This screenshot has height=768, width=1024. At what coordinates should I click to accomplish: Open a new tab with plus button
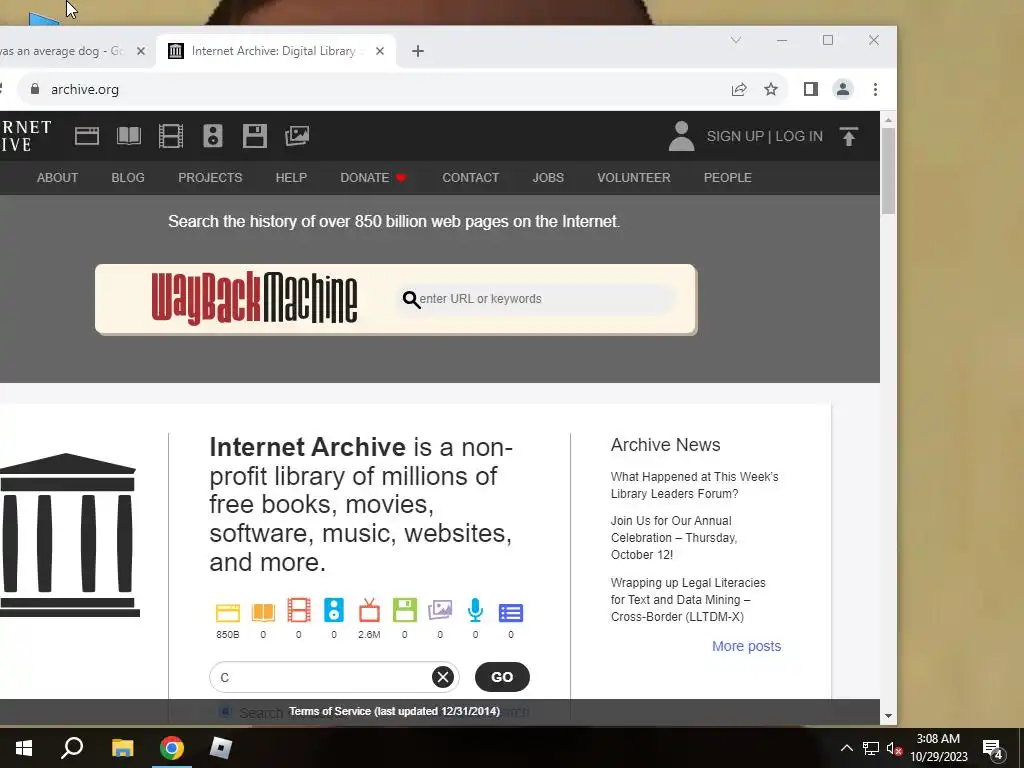point(418,51)
